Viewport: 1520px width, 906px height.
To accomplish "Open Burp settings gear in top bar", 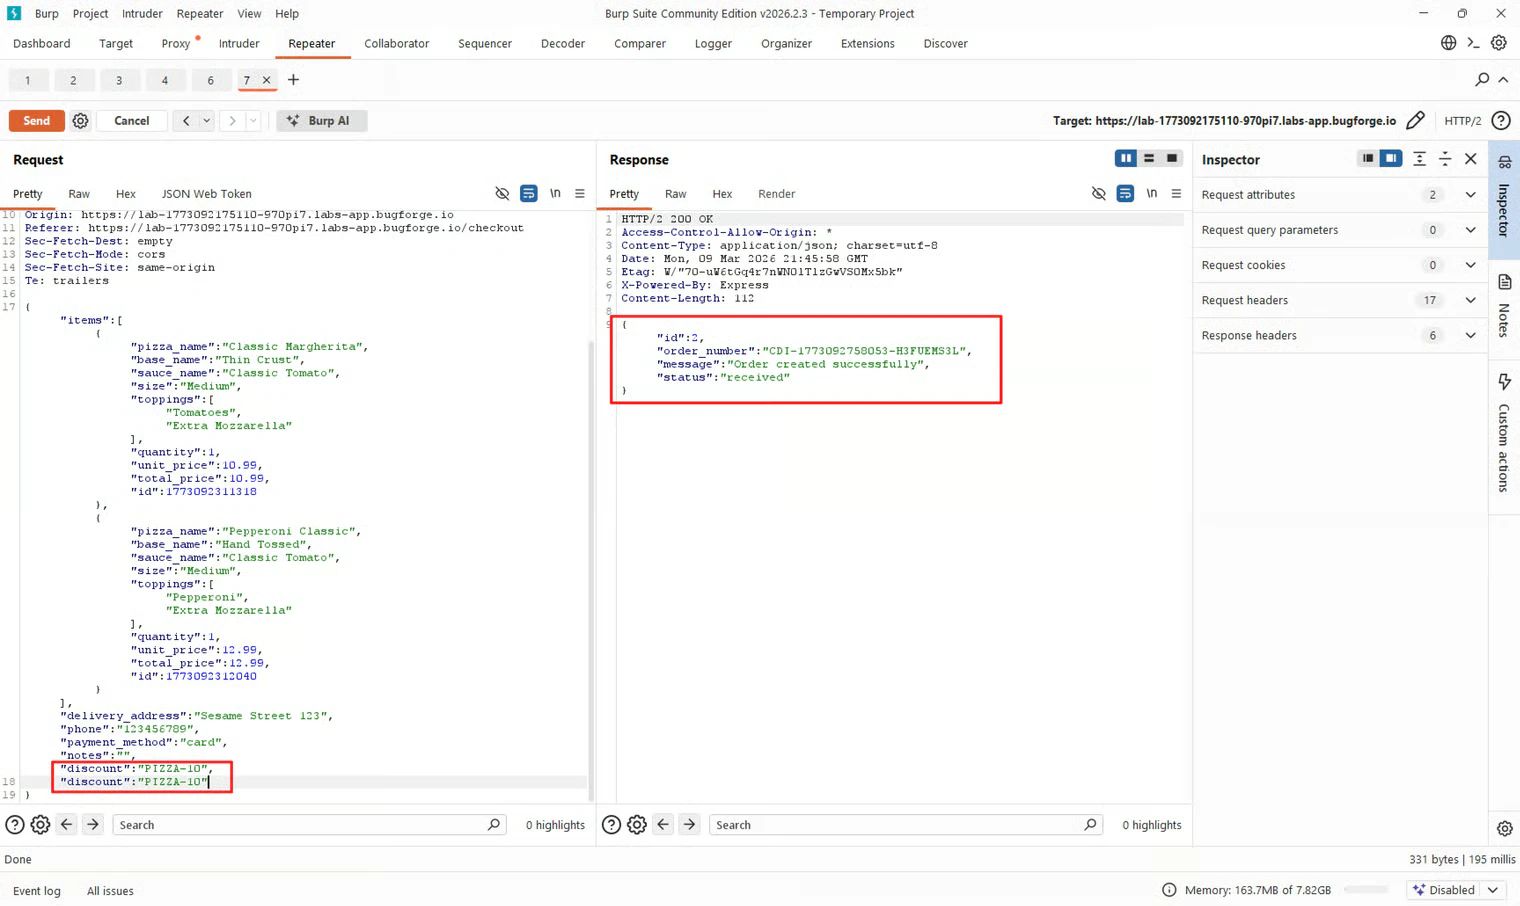I will (1498, 43).
